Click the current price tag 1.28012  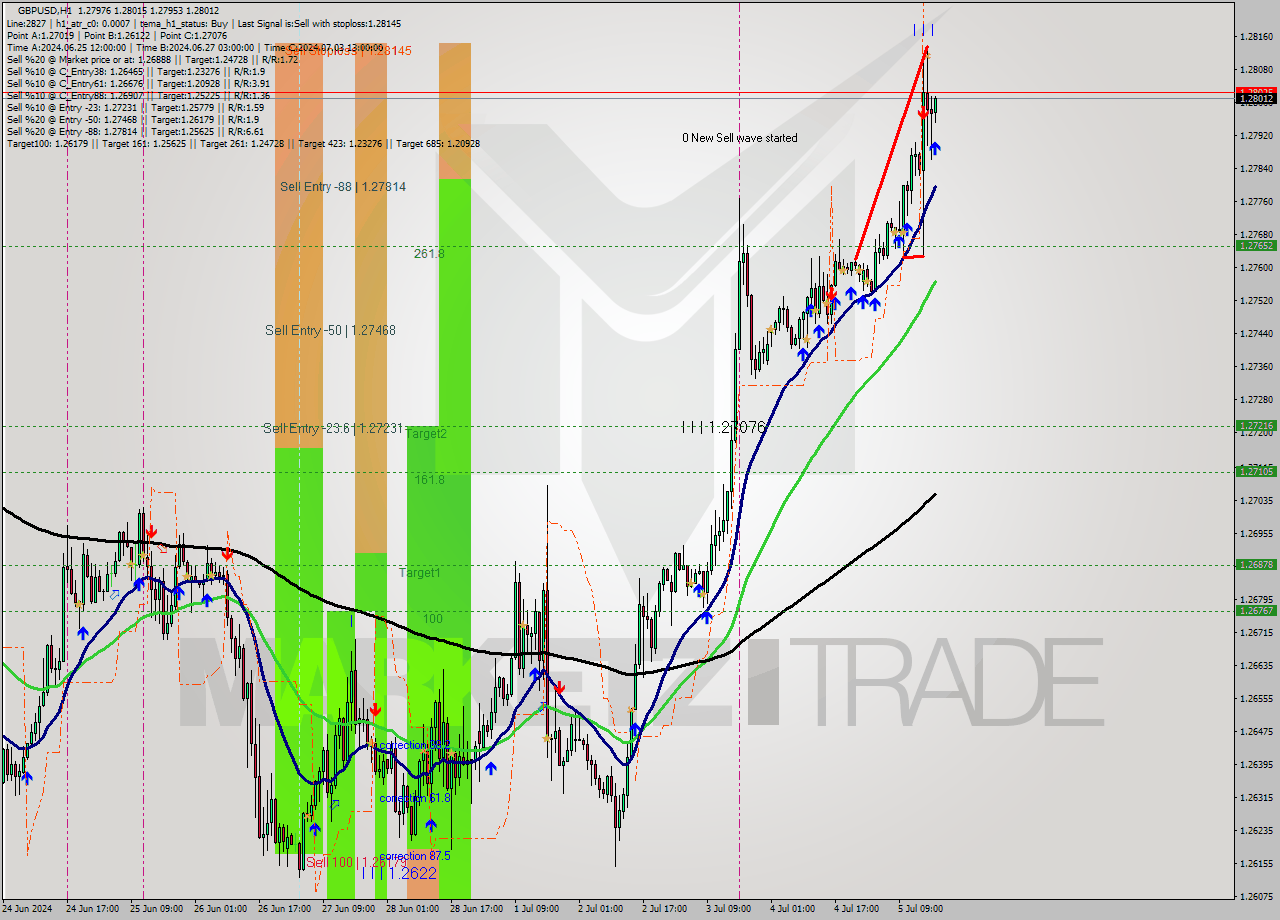pos(1256,98)
